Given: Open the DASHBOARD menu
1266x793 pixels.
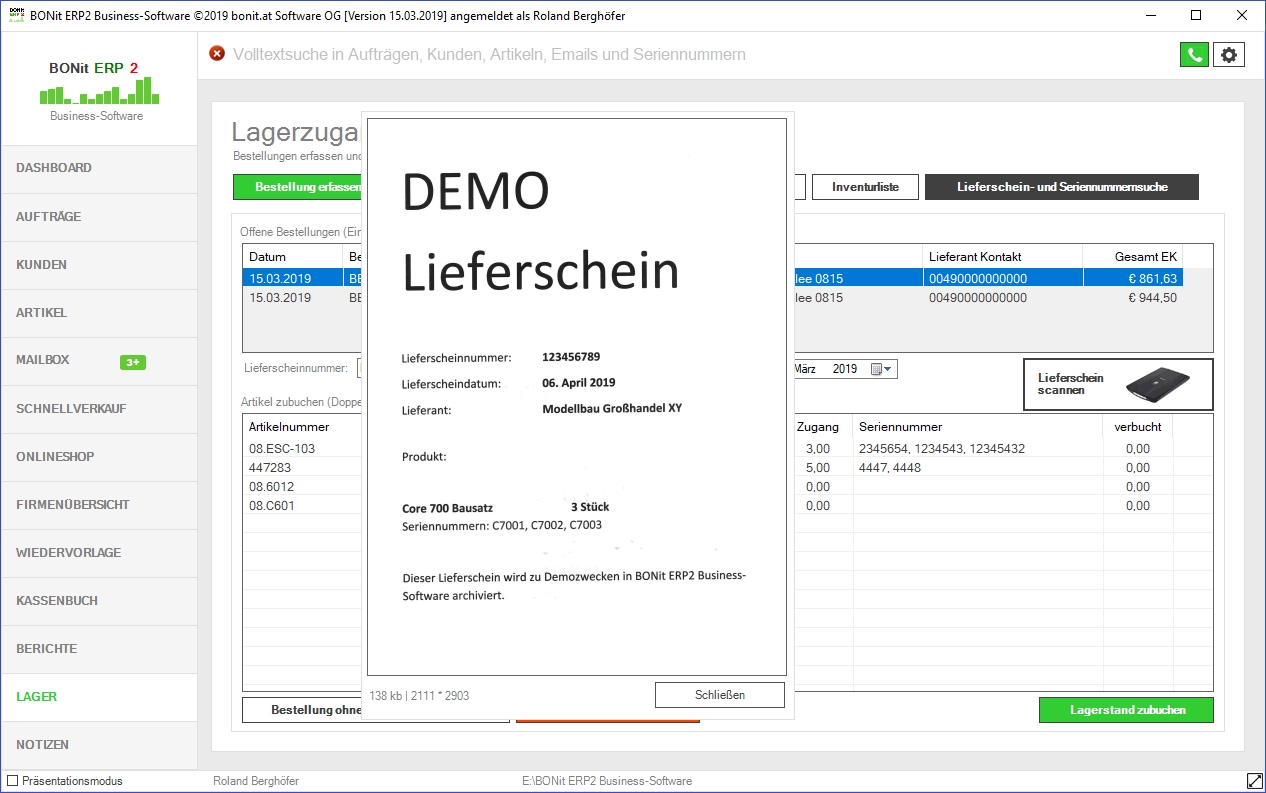Looking at the screenshot, I should [98, 169].
